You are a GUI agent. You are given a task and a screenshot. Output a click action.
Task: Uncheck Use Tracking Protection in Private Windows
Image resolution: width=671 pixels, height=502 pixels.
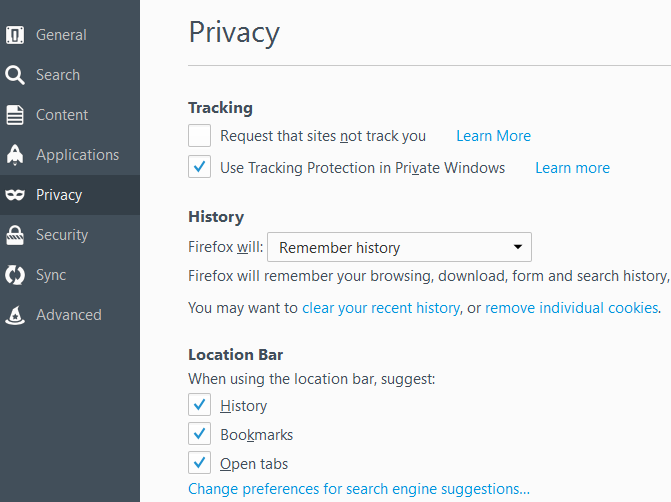click(x=199, y=167)
